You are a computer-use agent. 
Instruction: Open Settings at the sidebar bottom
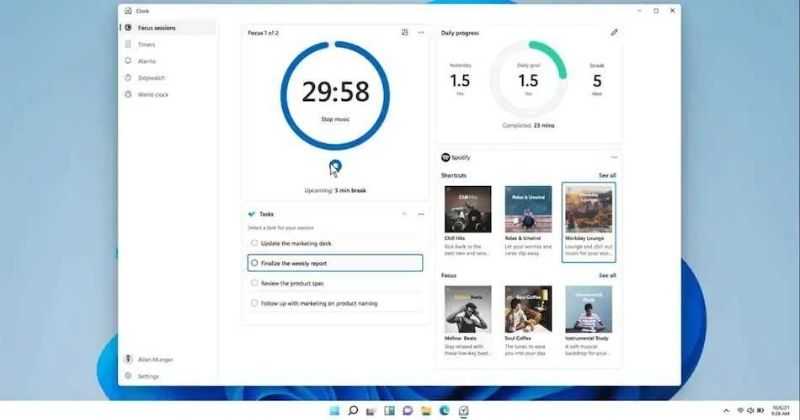pyautogui.click(x=168, y=377)
